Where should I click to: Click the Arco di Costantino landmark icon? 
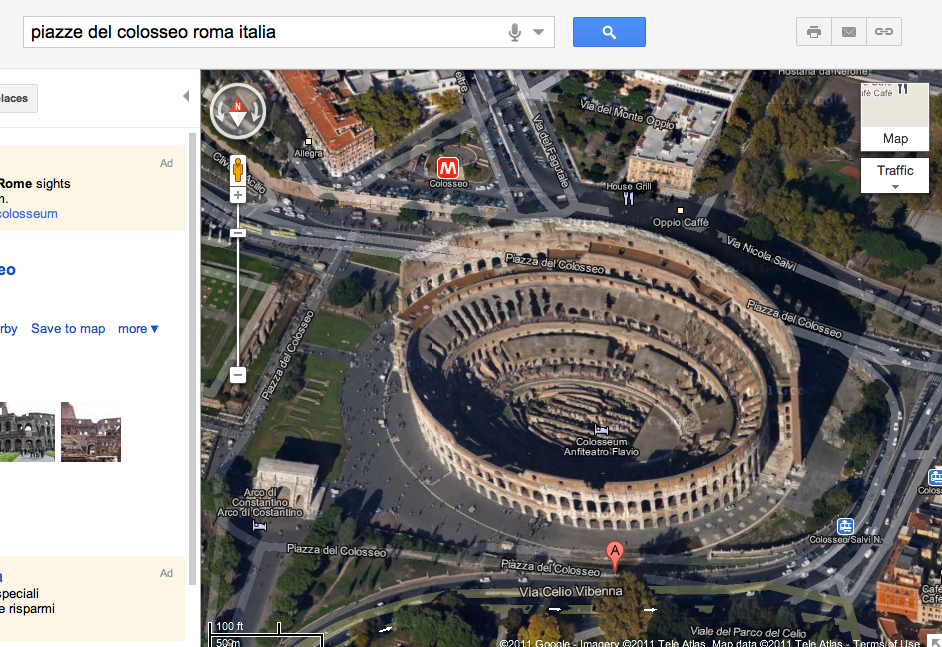tap(260, 526)
